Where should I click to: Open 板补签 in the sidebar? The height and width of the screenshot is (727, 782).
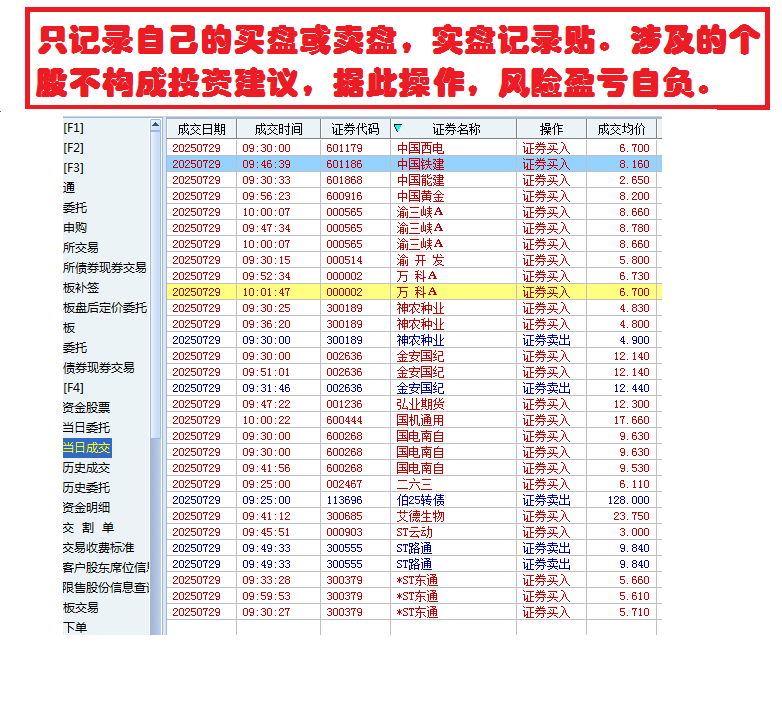[81, 288]
